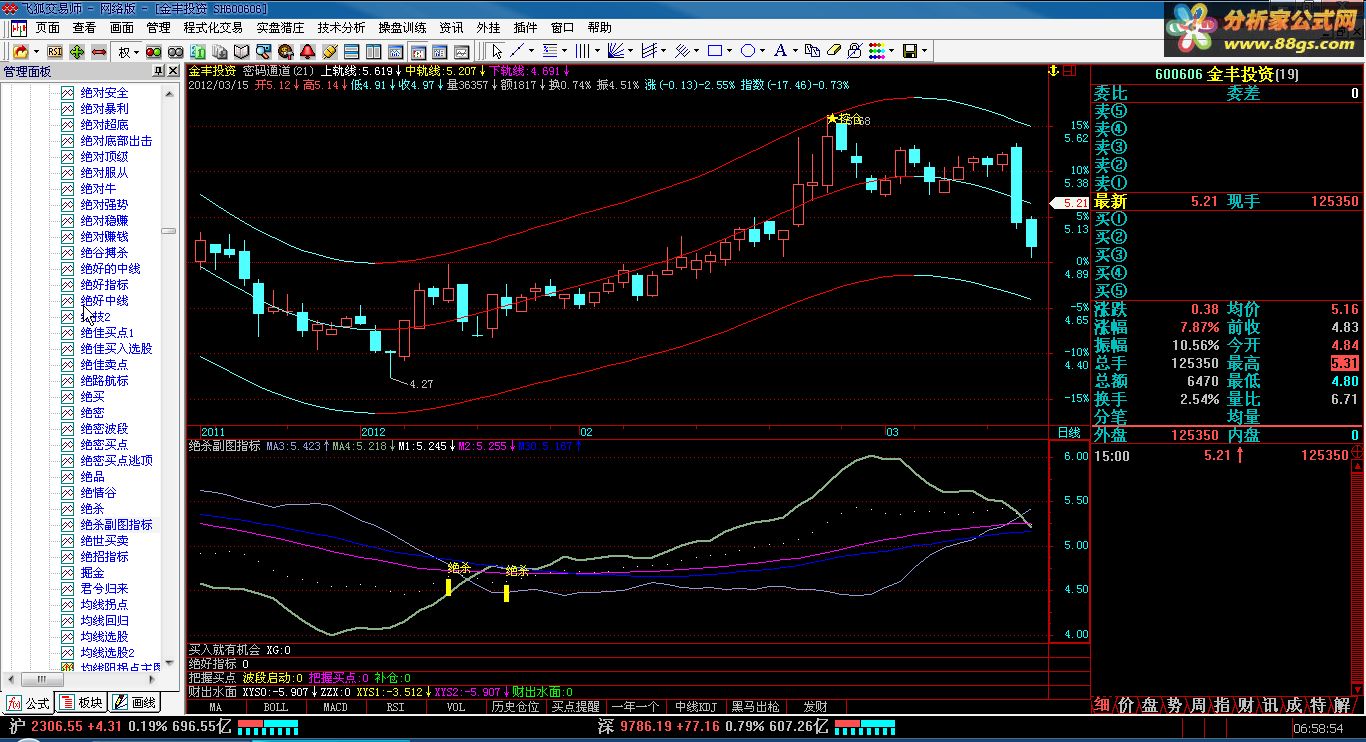Click the open book toolbar icon

tap(240, 51)
